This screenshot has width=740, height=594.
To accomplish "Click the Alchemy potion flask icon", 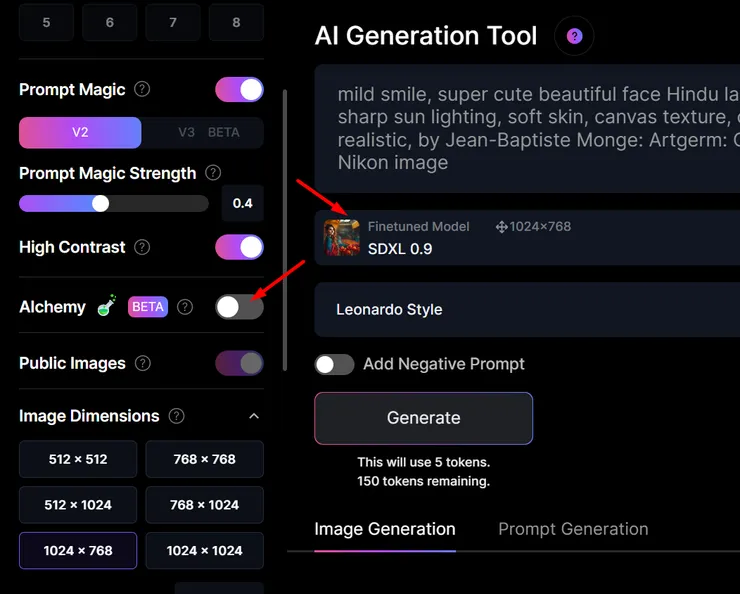I will (x=106, y=307).
